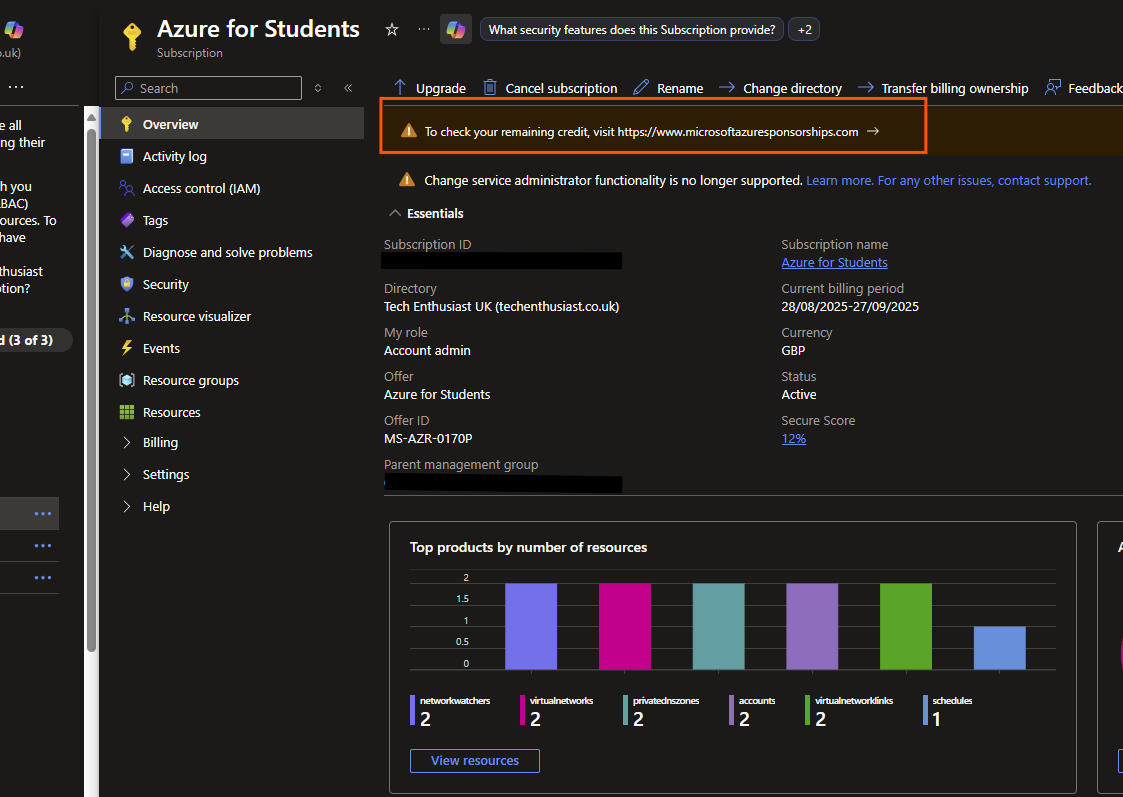Open the ellipsis under the Copilot logo

[x=16, y=87]
